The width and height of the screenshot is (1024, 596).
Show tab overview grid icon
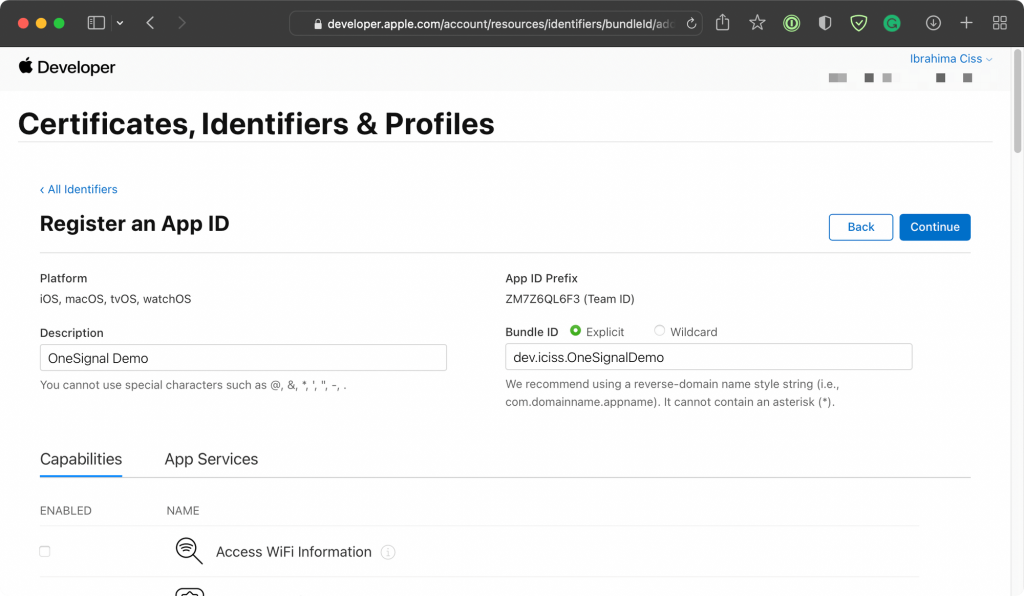click(x=999, y=23)
